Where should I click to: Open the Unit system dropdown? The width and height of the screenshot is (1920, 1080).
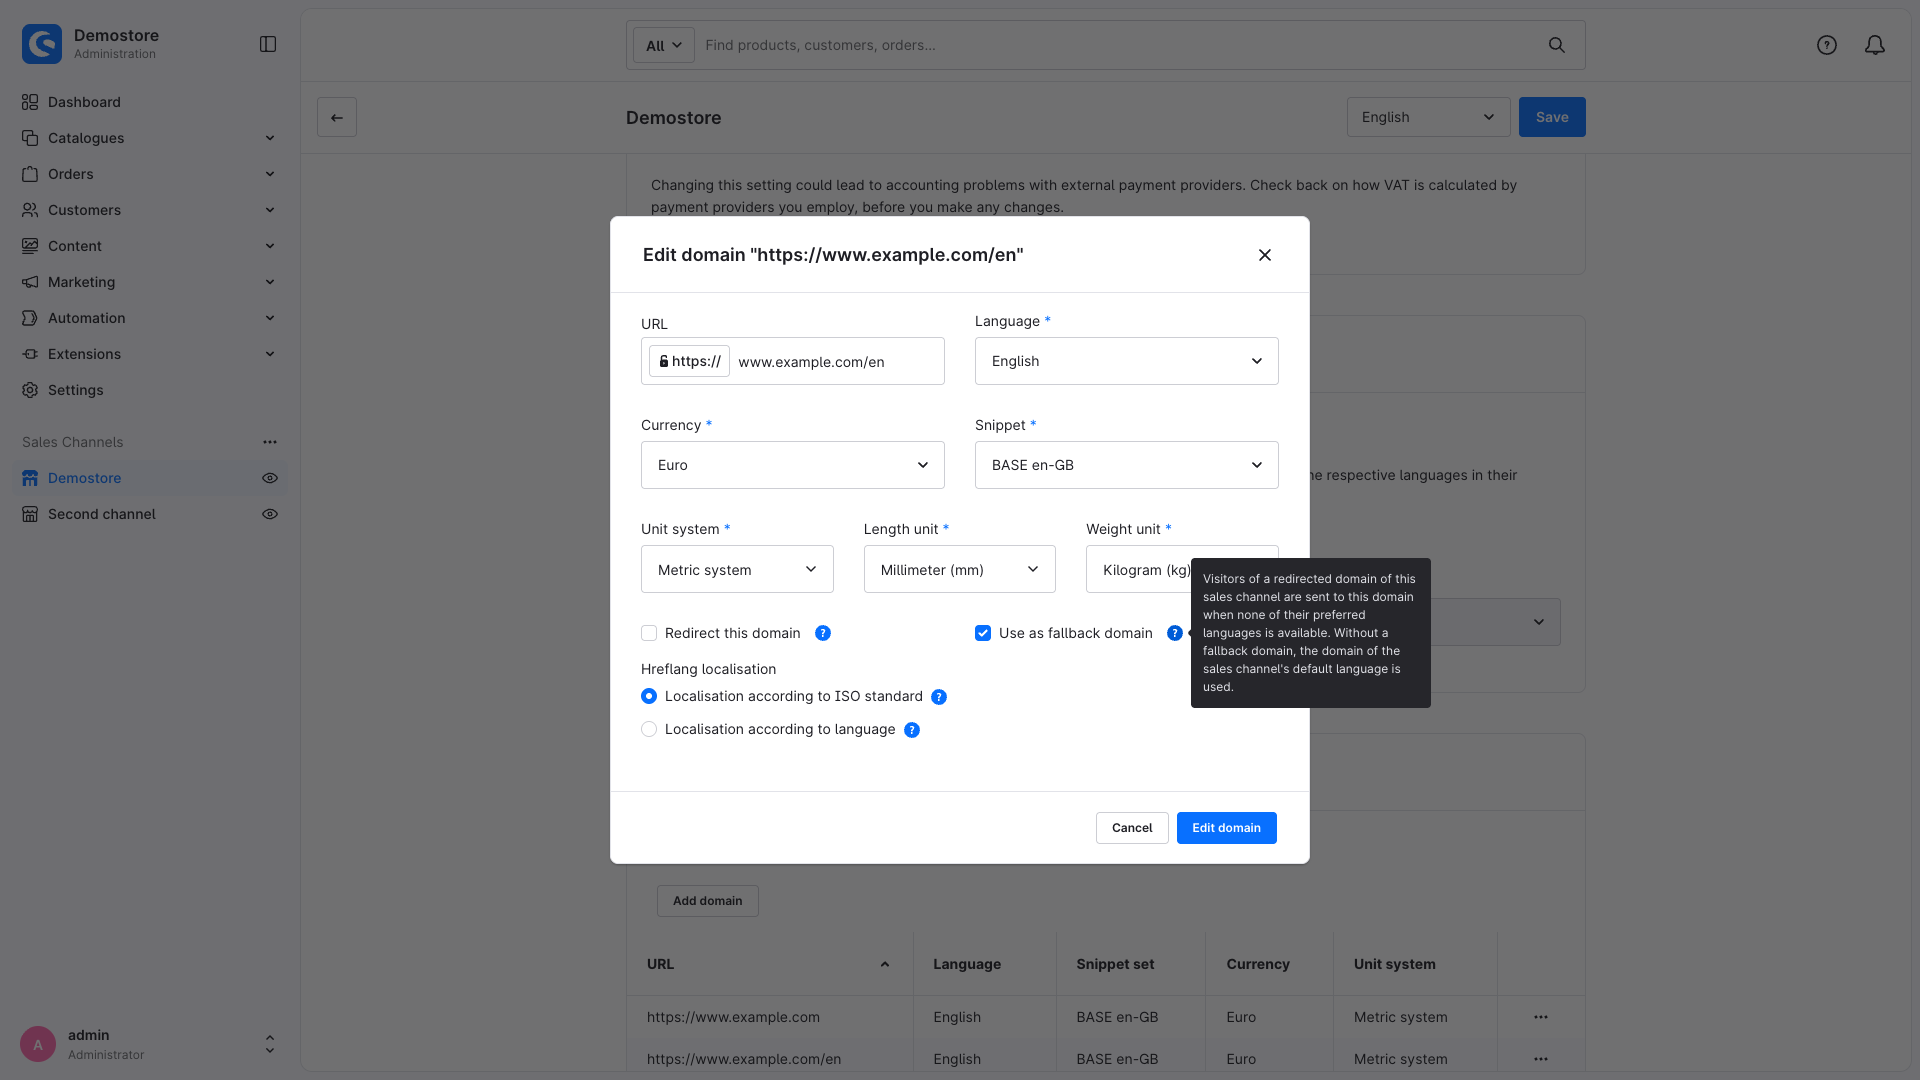(x=737, y=569)
